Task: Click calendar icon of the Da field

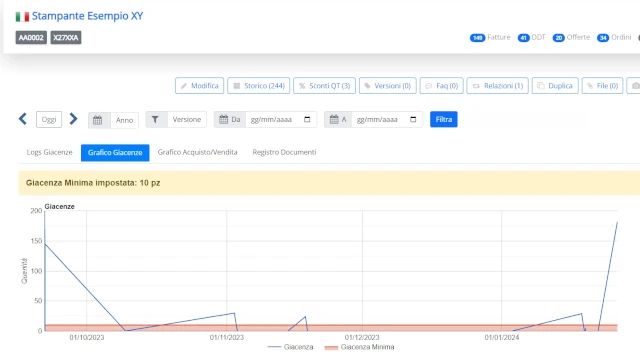Action: (223, 119)
